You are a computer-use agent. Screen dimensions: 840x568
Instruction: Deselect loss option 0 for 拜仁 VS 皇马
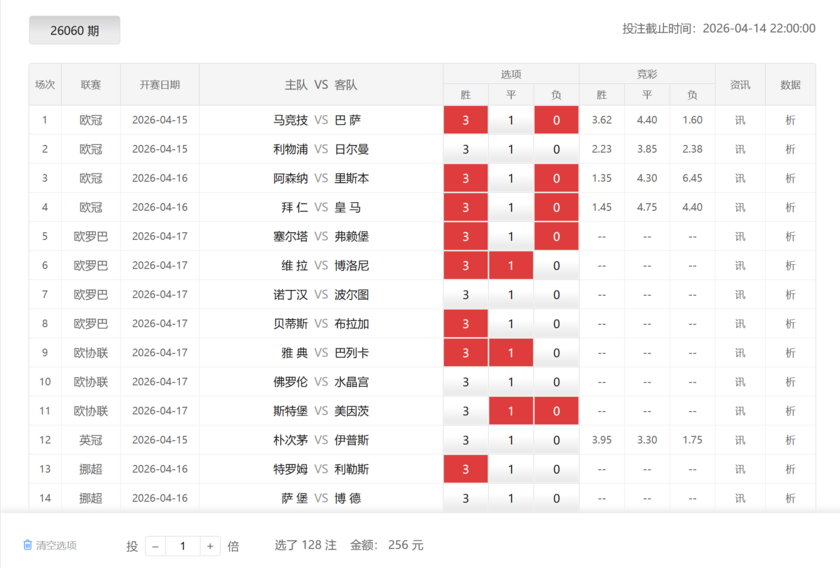pos(556,207)
